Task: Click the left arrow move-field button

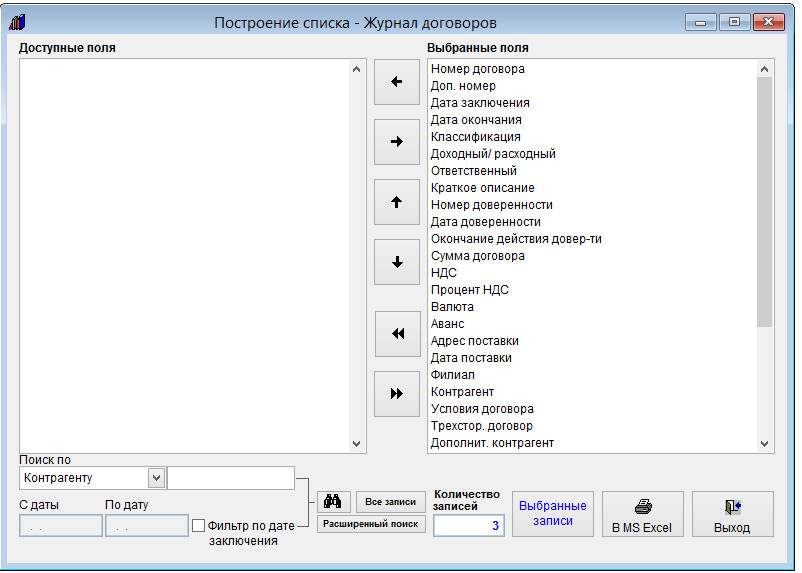Action: tap(396, 82)
